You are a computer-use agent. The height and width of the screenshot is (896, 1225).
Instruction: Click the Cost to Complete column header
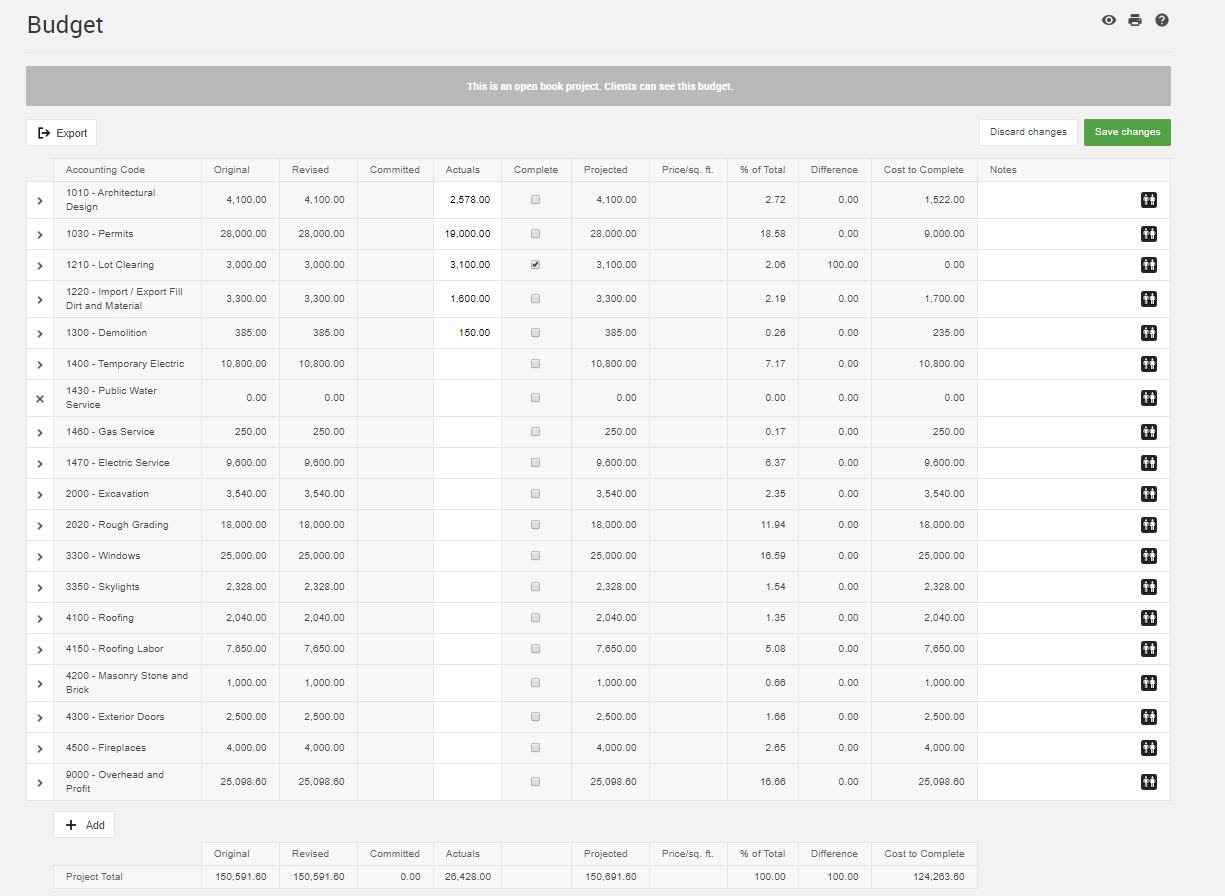click(923, 170)
